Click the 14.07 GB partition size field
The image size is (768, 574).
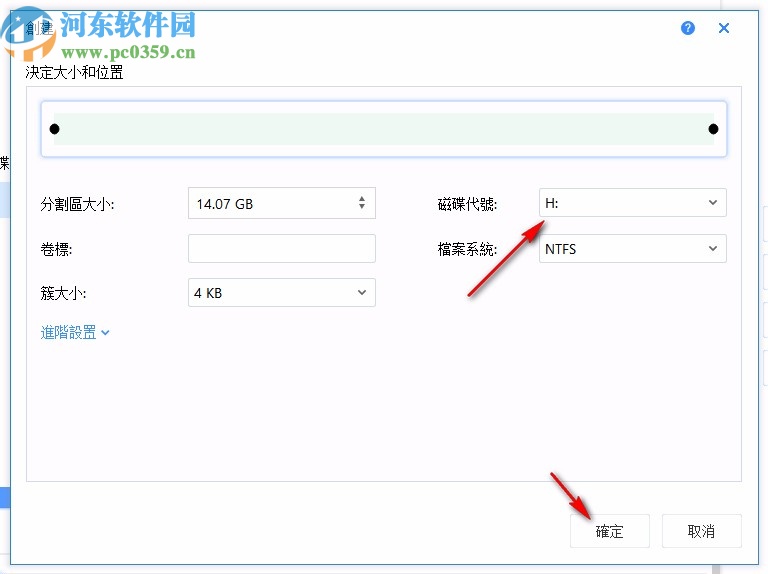(282, 203)
